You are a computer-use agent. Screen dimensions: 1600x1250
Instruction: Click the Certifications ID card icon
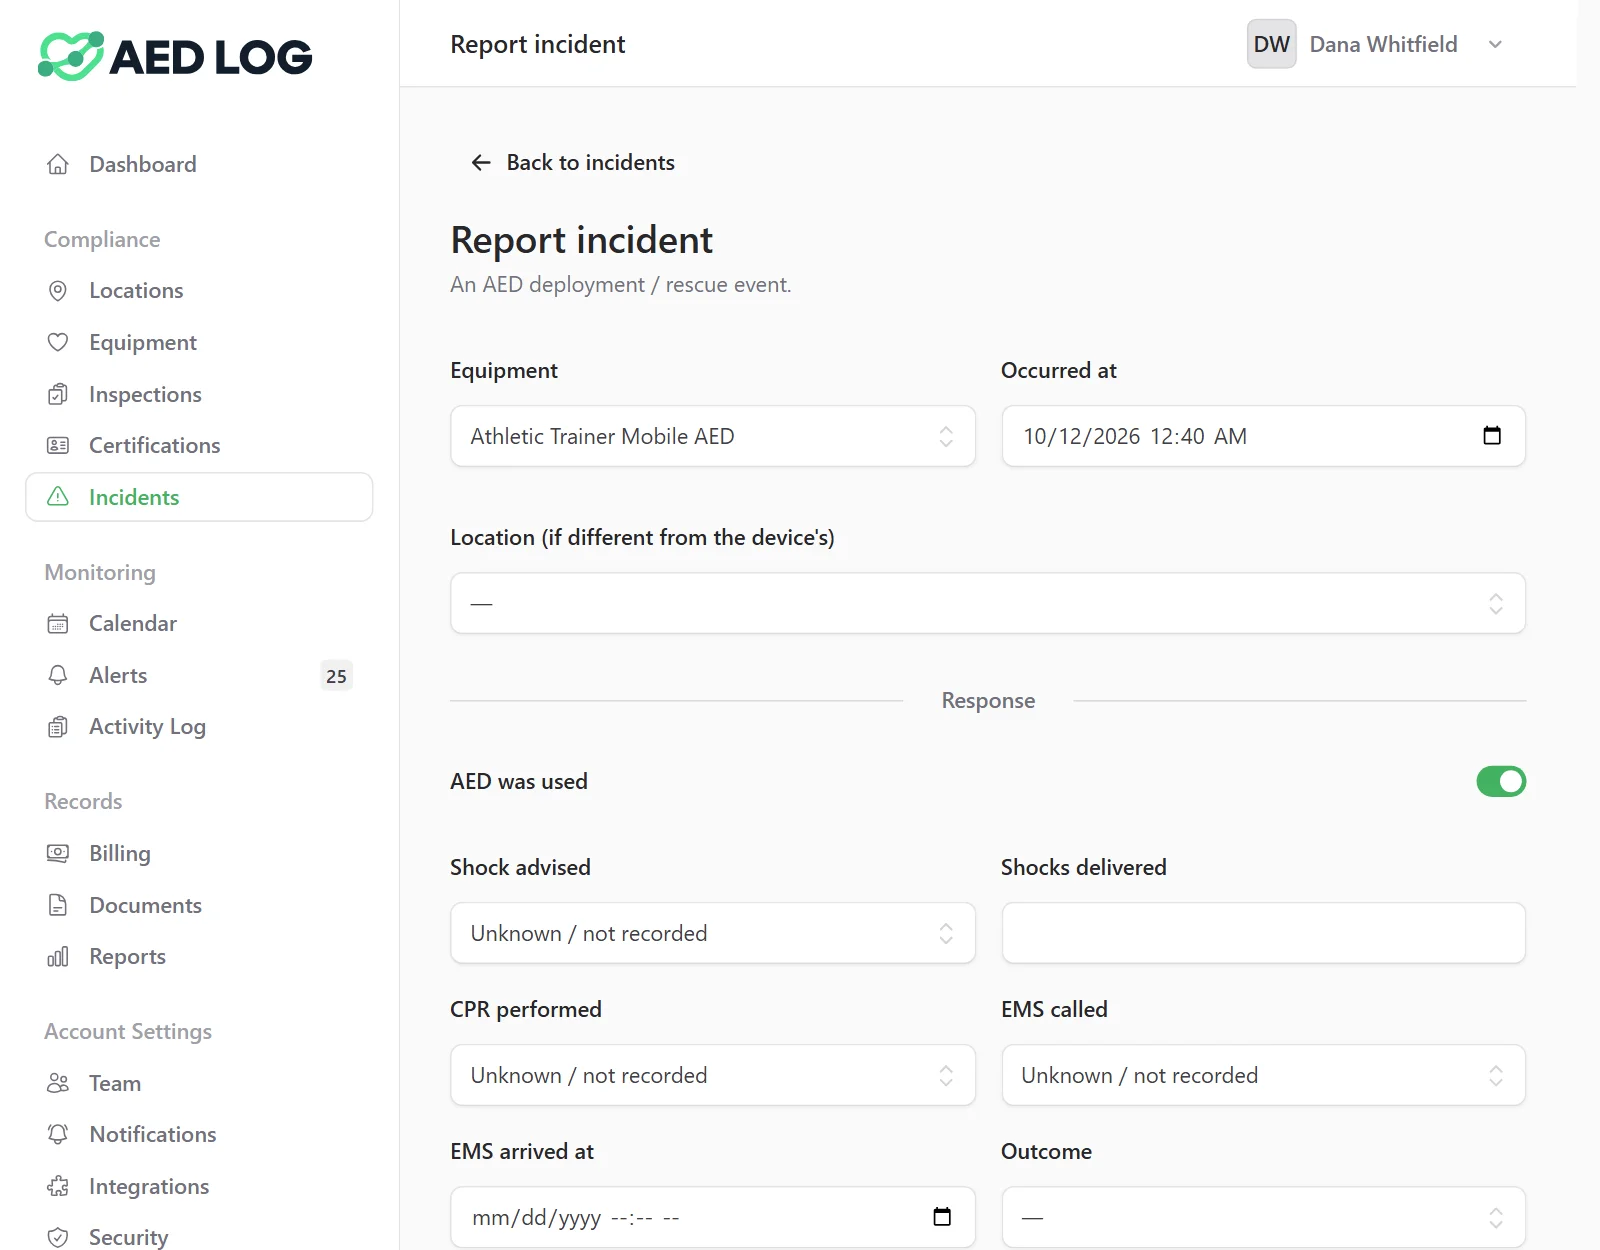58,445
